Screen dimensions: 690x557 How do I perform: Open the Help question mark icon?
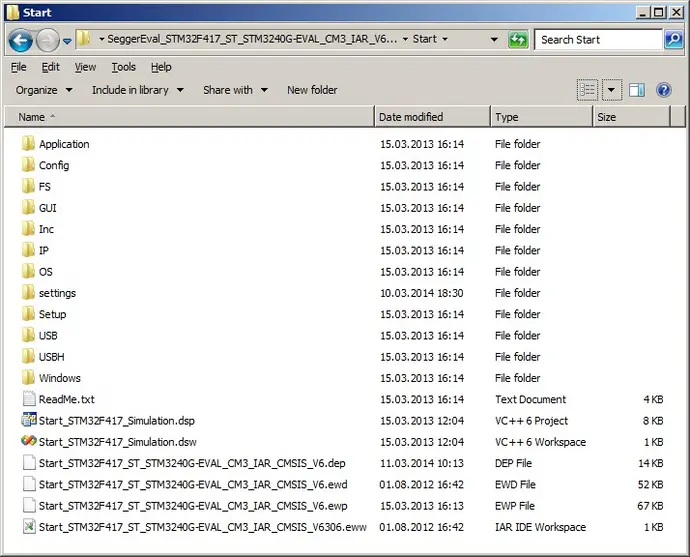click(663, 90)
